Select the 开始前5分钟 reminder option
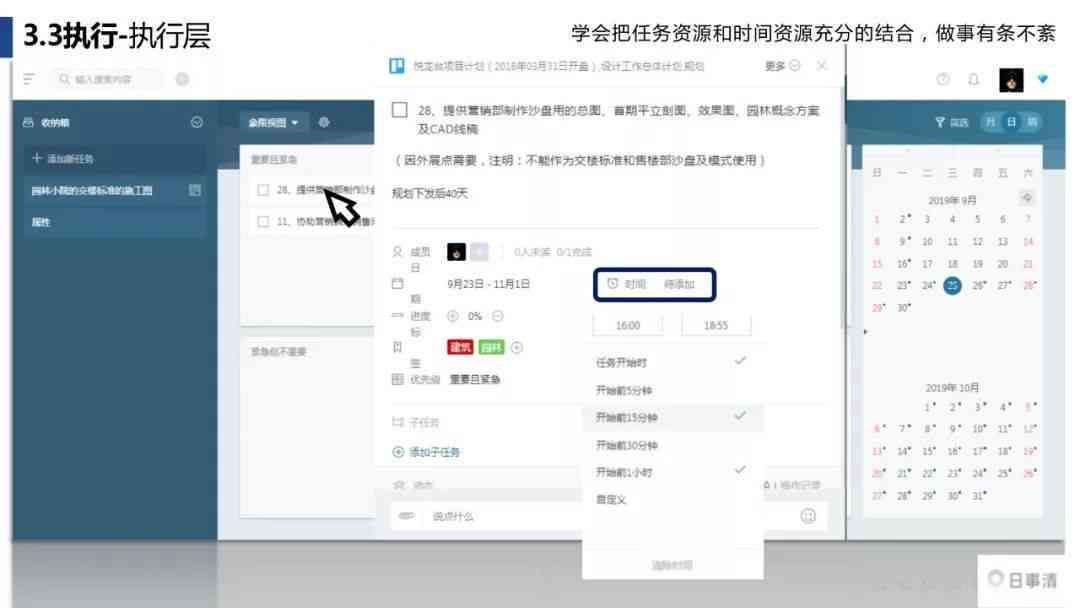The image size is (1080, 608). [672, 390]
